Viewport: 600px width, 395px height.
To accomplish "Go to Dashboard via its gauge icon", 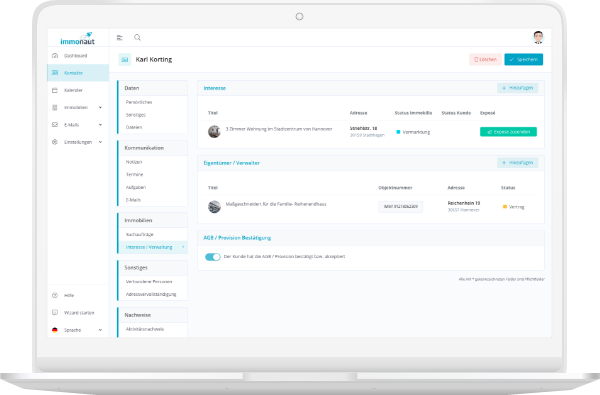I will coord(55,55).
